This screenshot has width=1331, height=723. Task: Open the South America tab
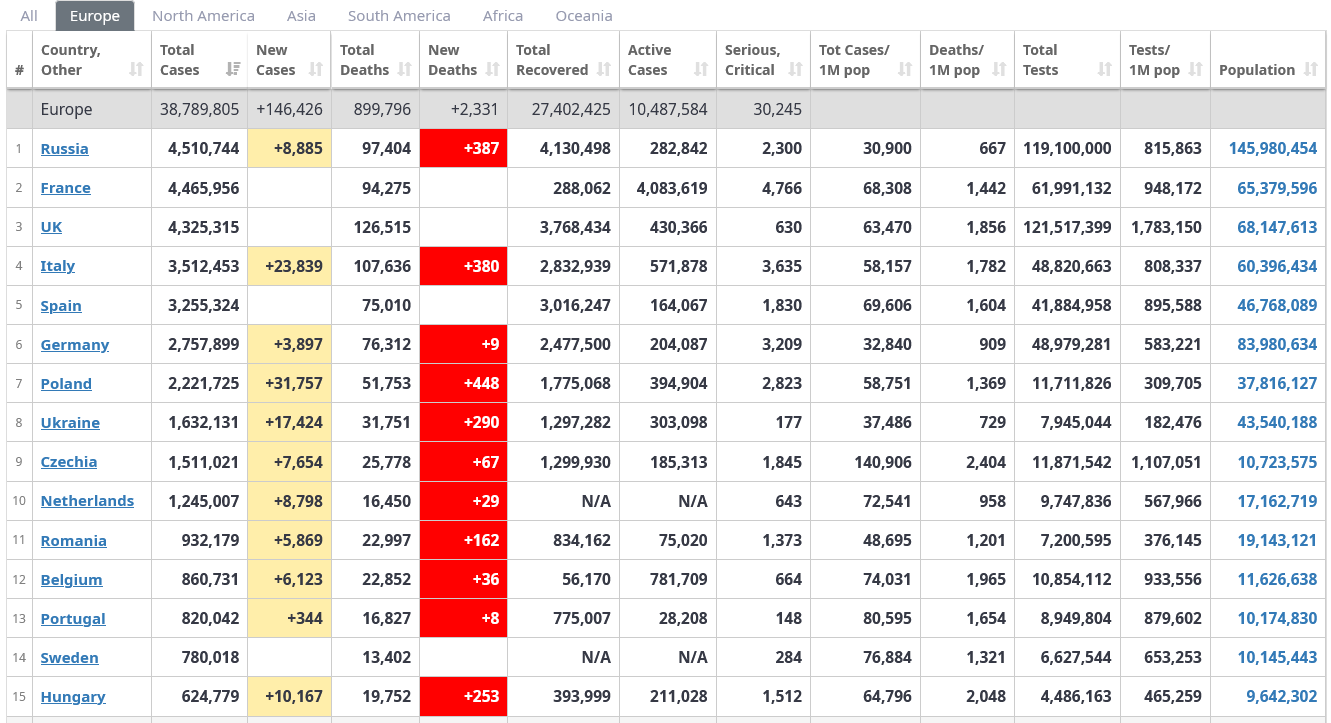pyautogui.click(x=399, y=16)
